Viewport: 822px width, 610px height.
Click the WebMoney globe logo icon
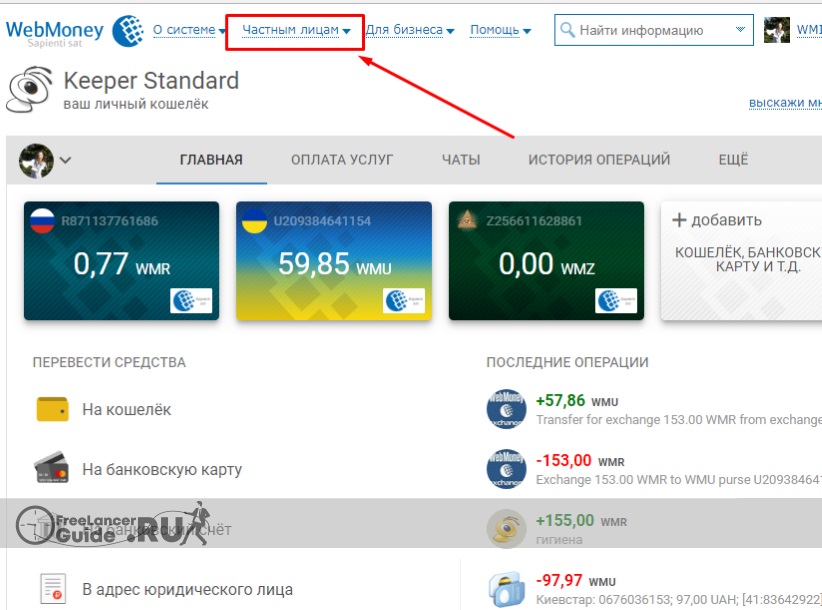(x=128, y=32)
